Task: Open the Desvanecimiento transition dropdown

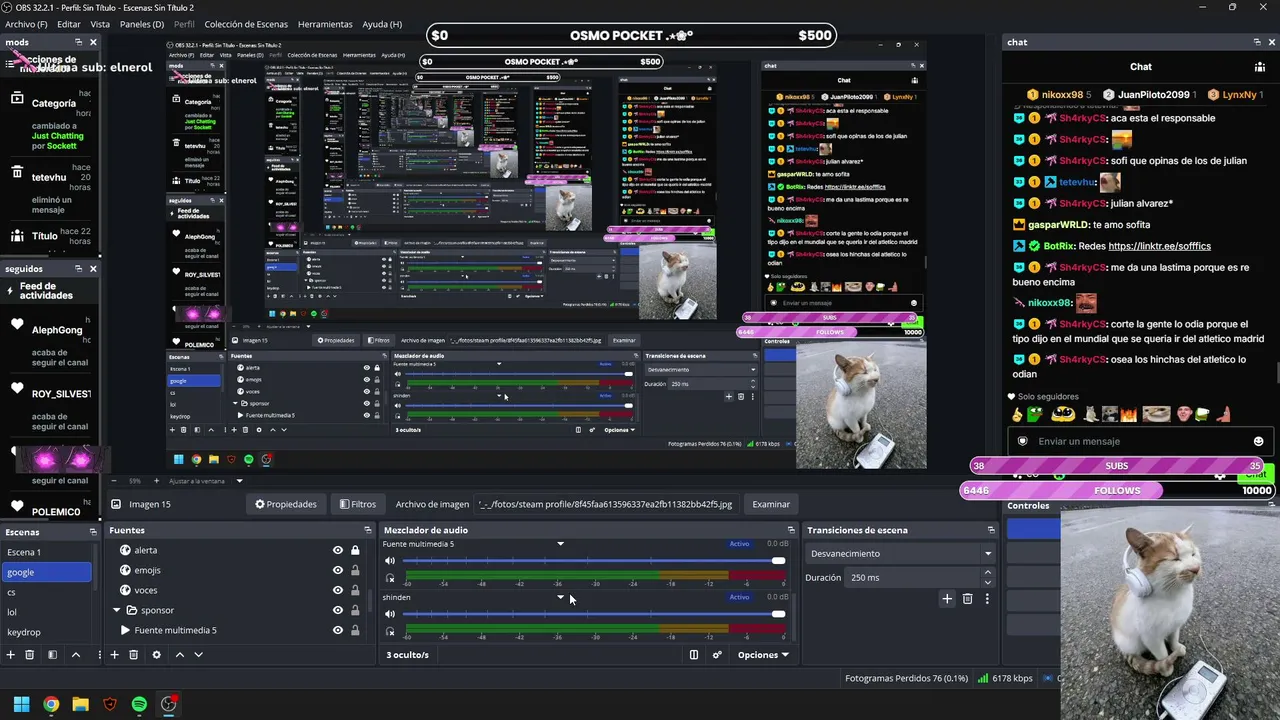Action: [901, 553]
